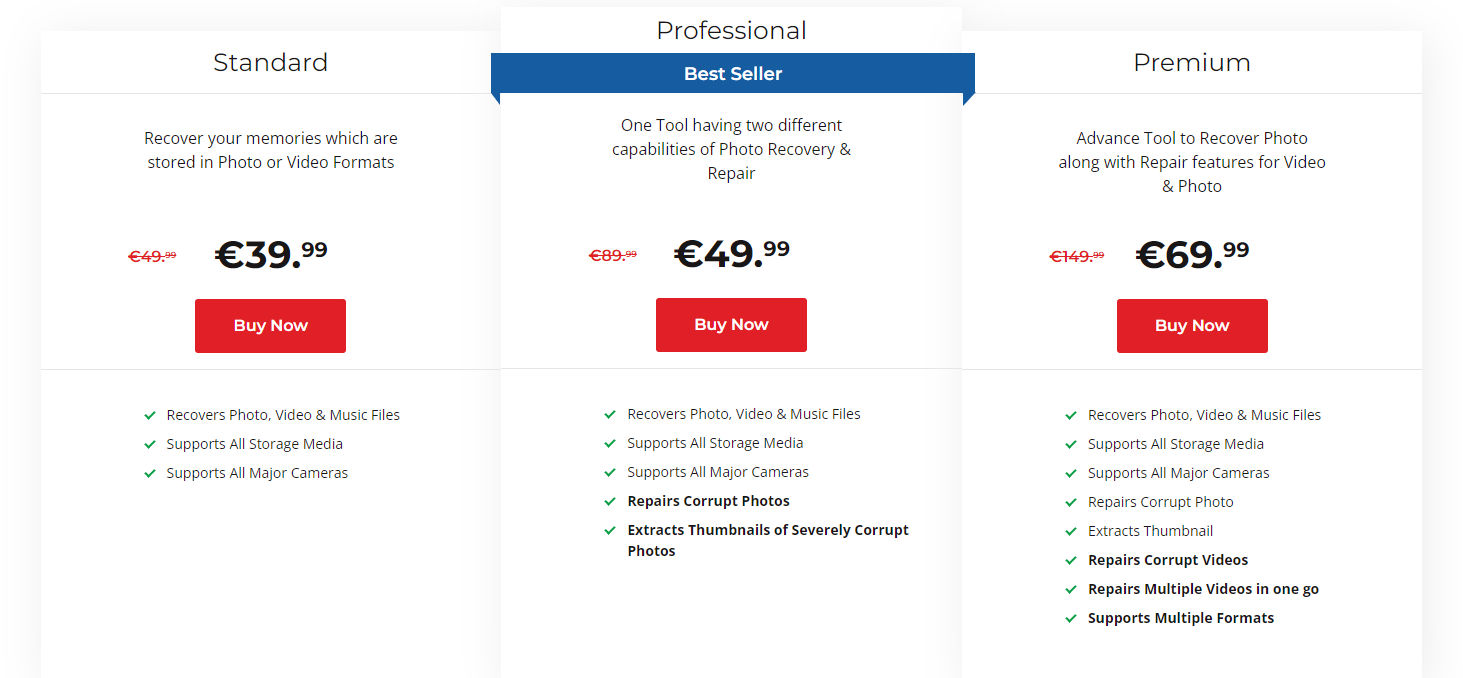Click the €69.99 Premium price
Image resolution: width=1463 pixels, height=678 pixels.
pyautogui.click(x=1192, y=255)
